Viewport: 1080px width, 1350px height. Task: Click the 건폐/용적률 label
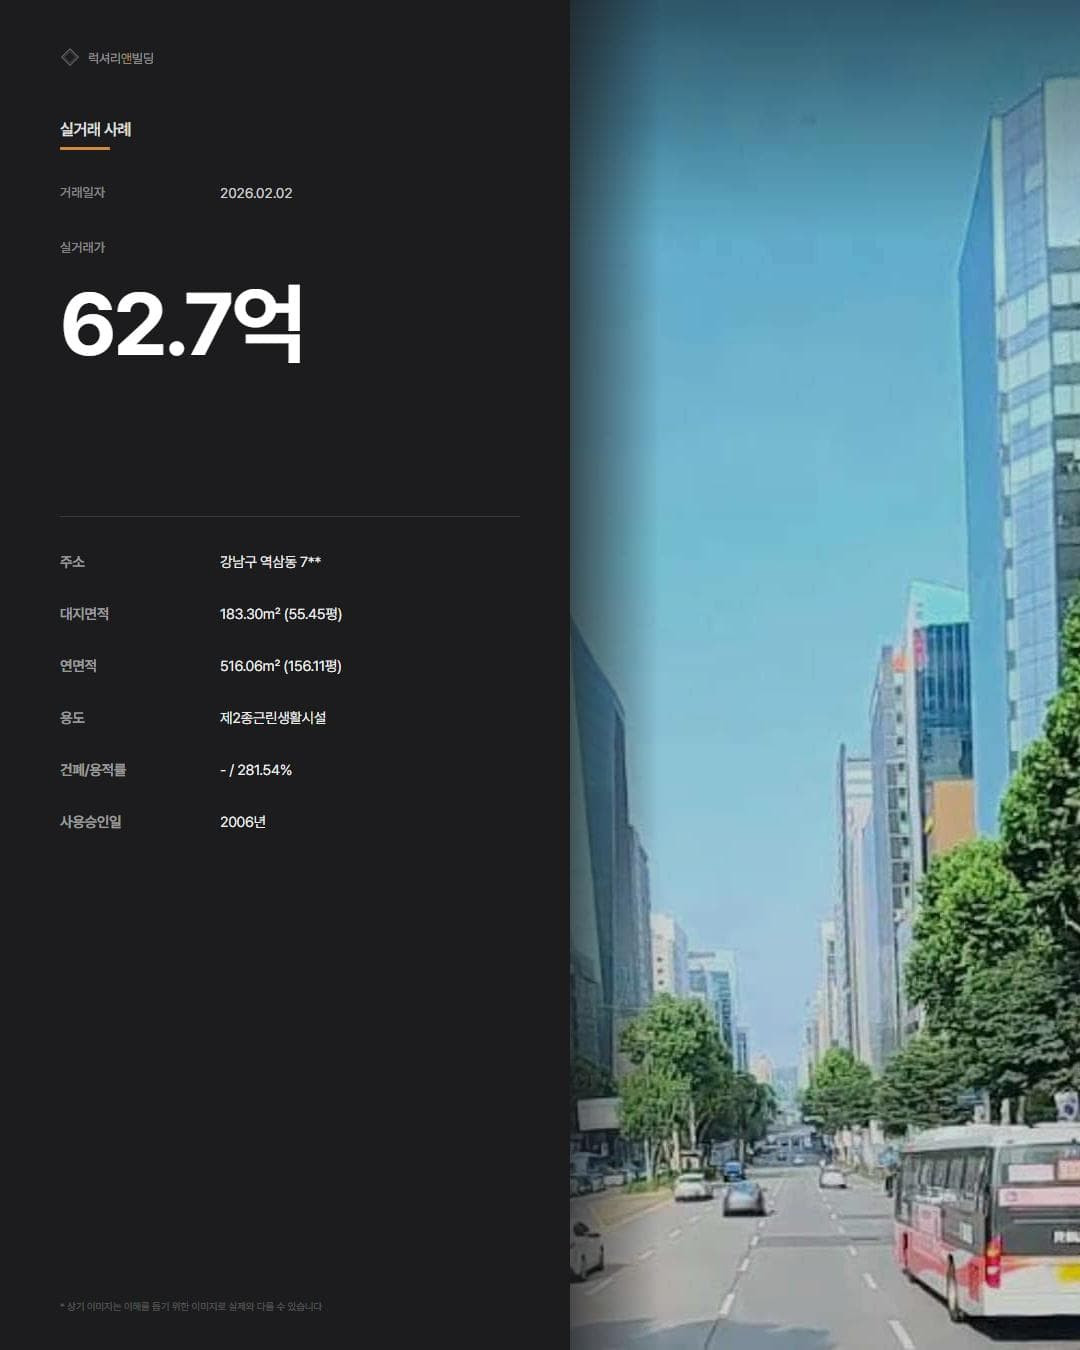[x=93, y=770]
